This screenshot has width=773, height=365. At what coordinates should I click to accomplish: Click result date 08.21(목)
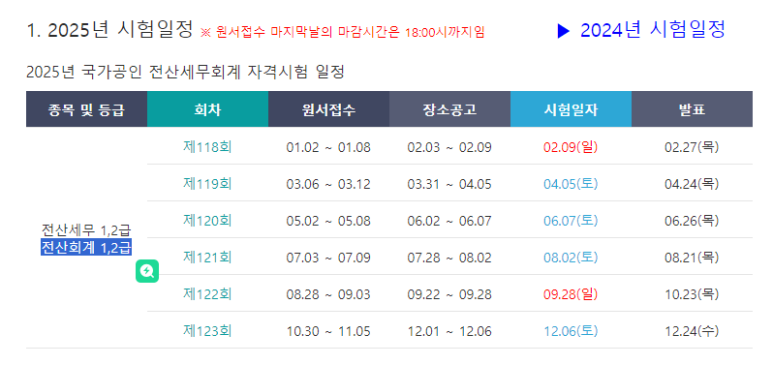click(692, 258)
